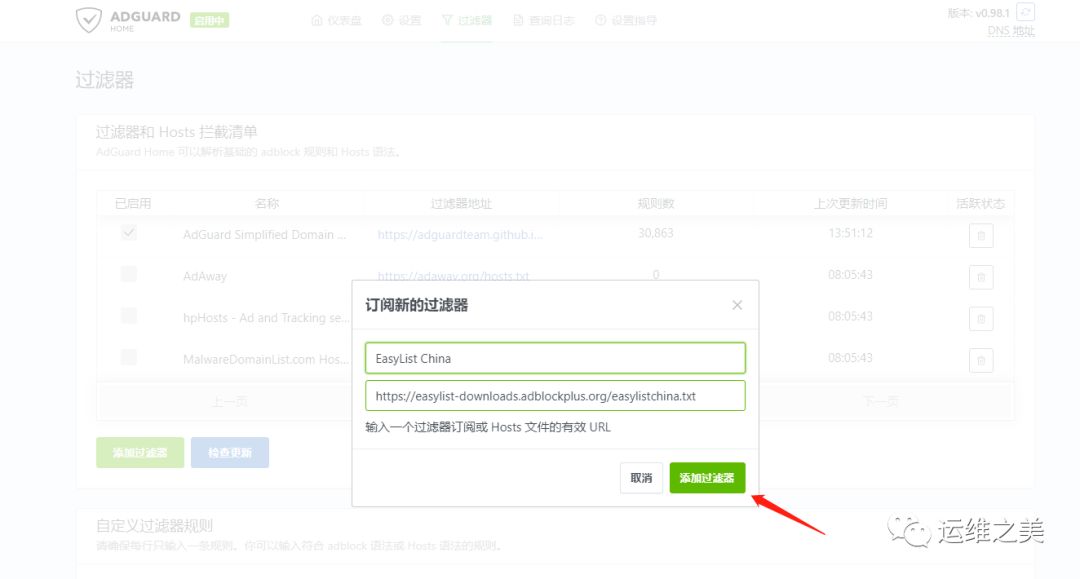Delete the MalwareDomainList.com filter row
This screenshot has height=579, width=1080.
[981, 360]
